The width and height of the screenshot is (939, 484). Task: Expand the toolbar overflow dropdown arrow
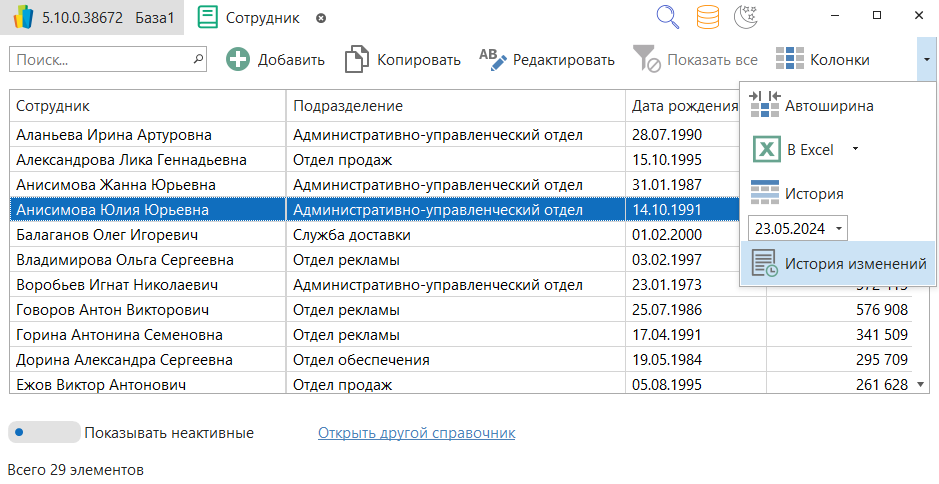point(926,60)
